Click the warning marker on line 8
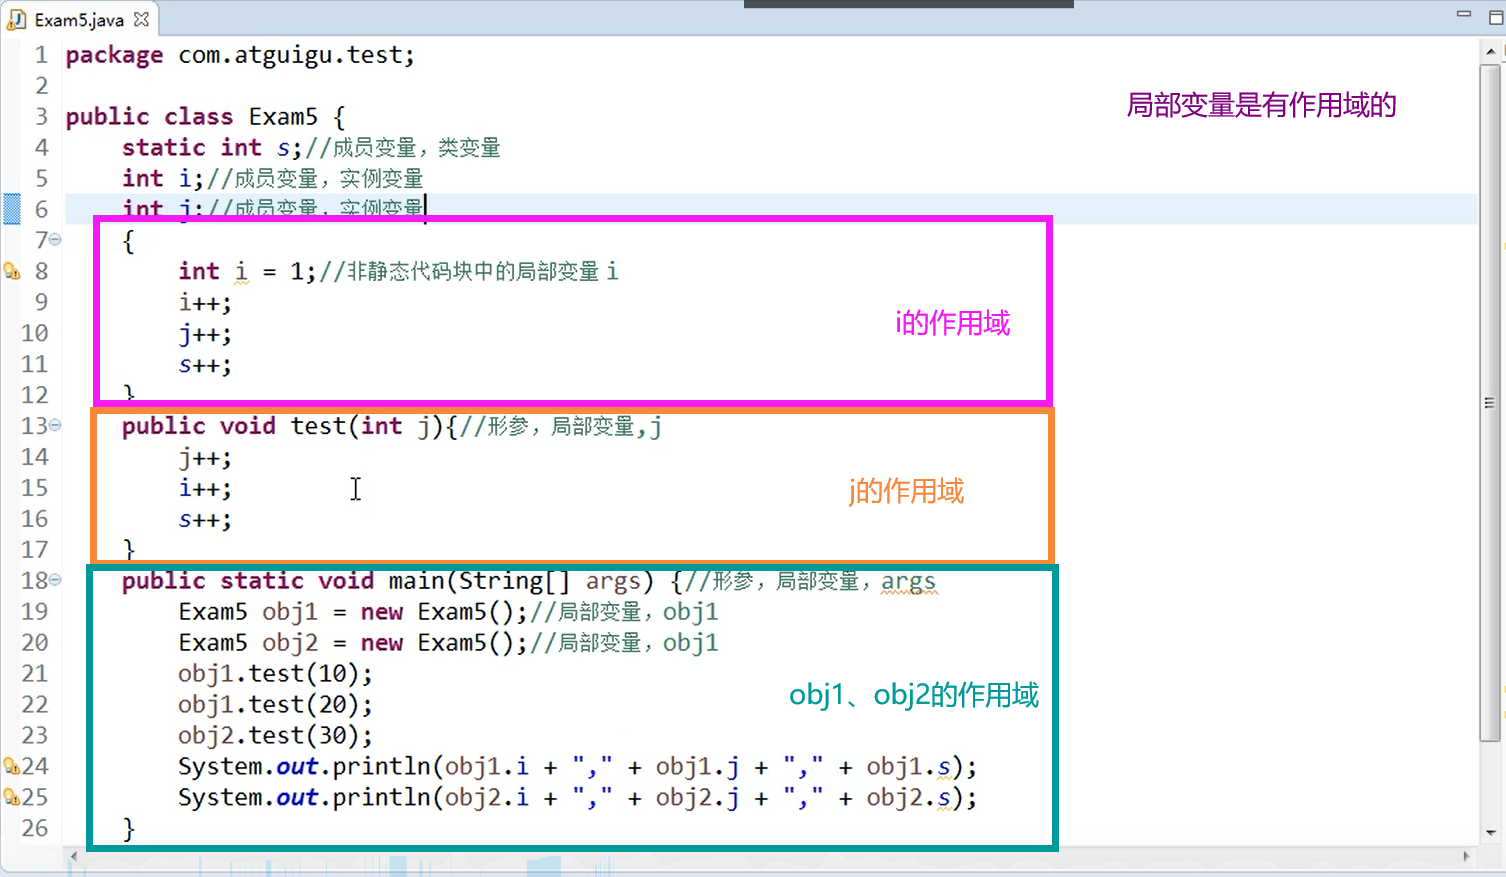This screenshot has height=877, width=1506. pyautogui.click(x=12, y=271)
